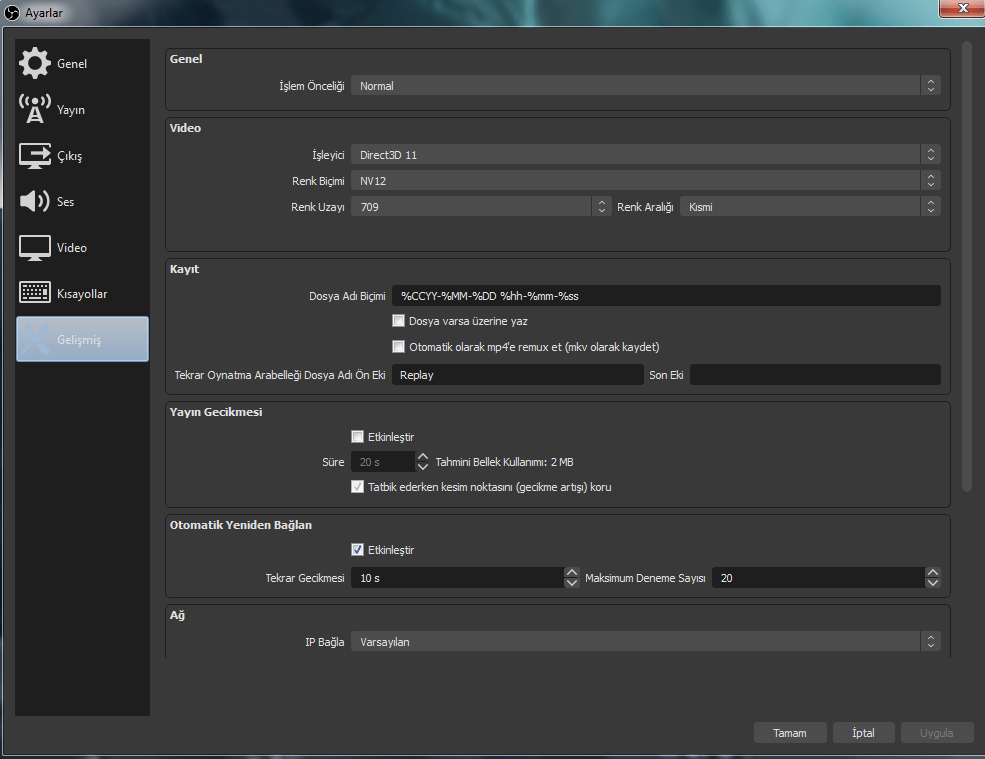The width and height of the screenshot is (985, 759).
Task: Select the Gelişmiş tab label
Action: tap(79, 340)
